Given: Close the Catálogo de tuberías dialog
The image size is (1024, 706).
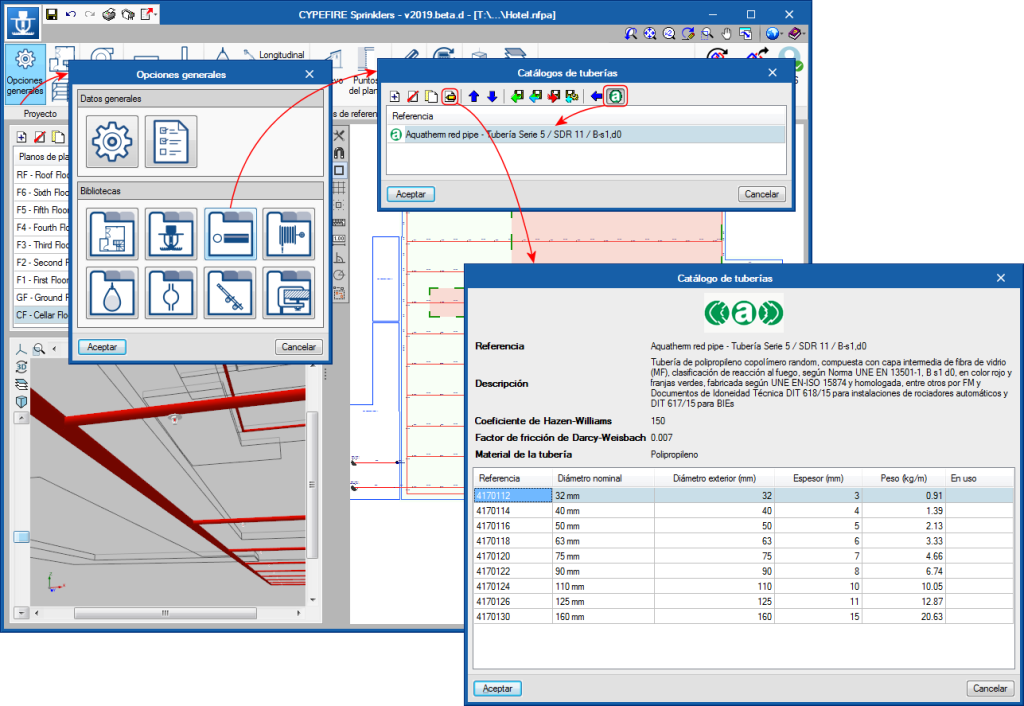Looking at the screenshot, I should [x=1000, y=278].
